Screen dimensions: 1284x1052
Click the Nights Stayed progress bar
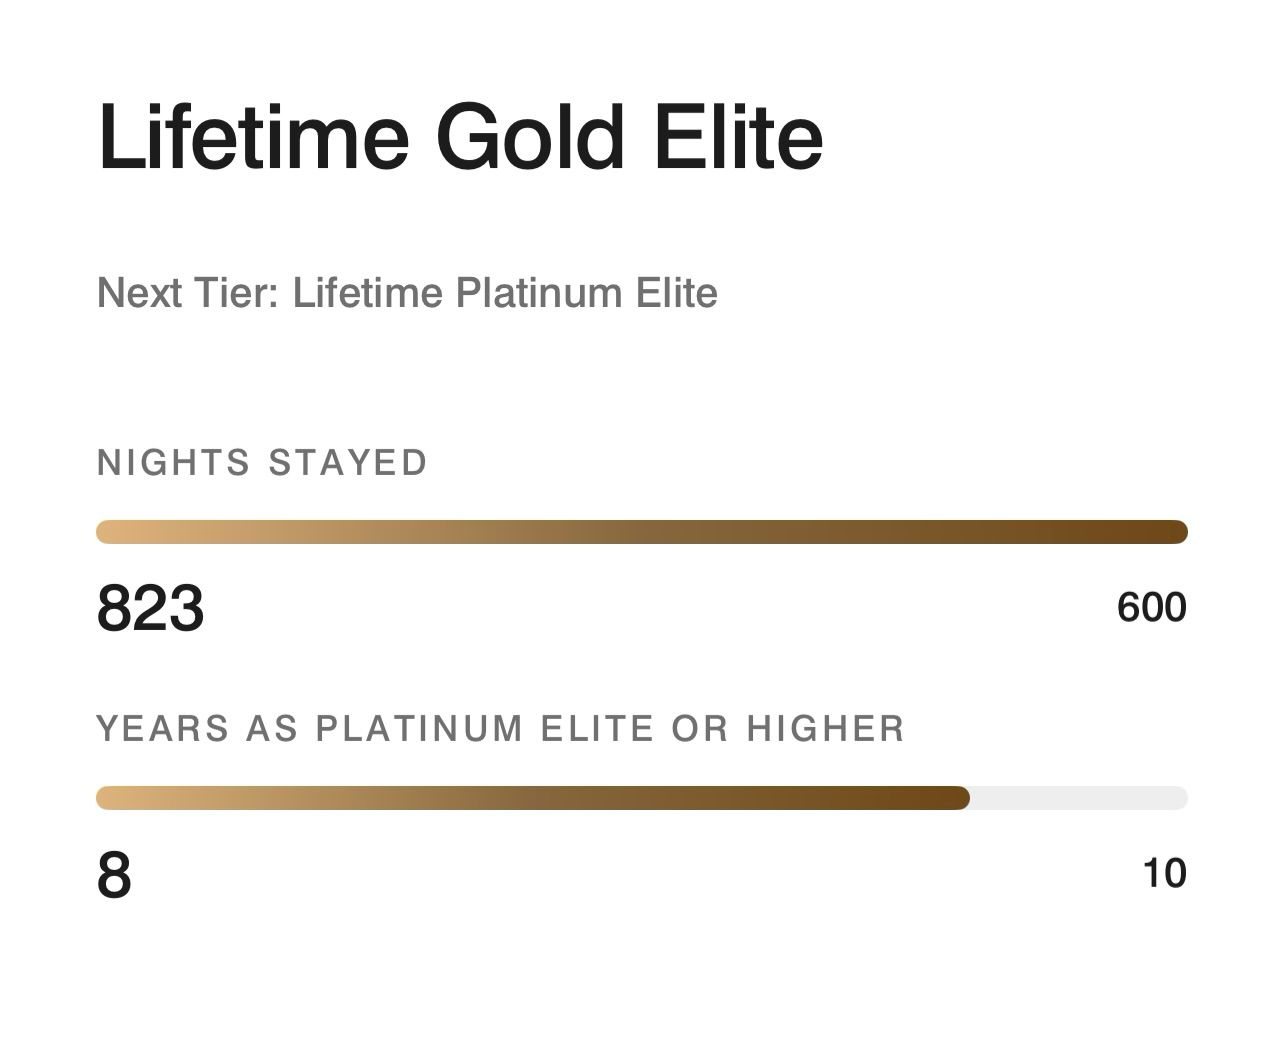642,532
